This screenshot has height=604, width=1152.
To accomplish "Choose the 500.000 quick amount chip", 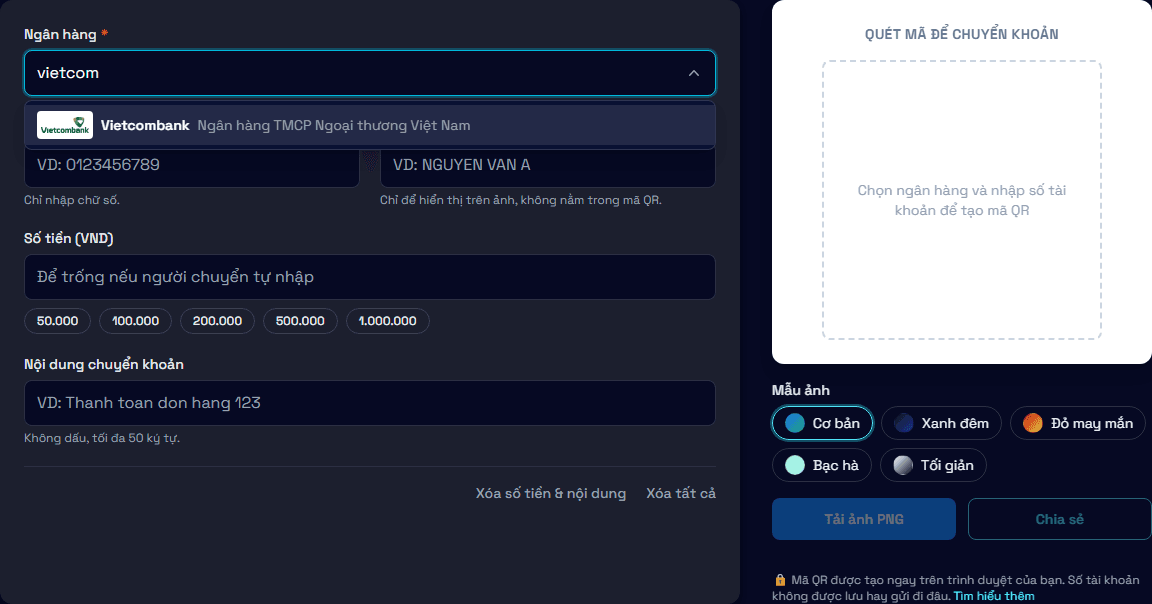I will click(300, 321).
